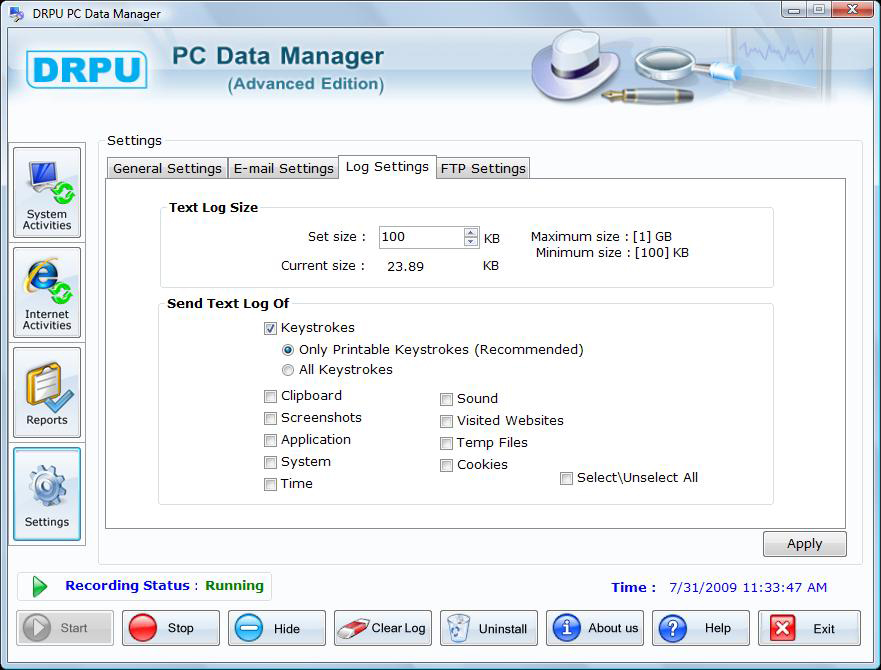Open the Internet Activities panel icon
The height and width of the screenshot is (670, 881).
point(47,293)
